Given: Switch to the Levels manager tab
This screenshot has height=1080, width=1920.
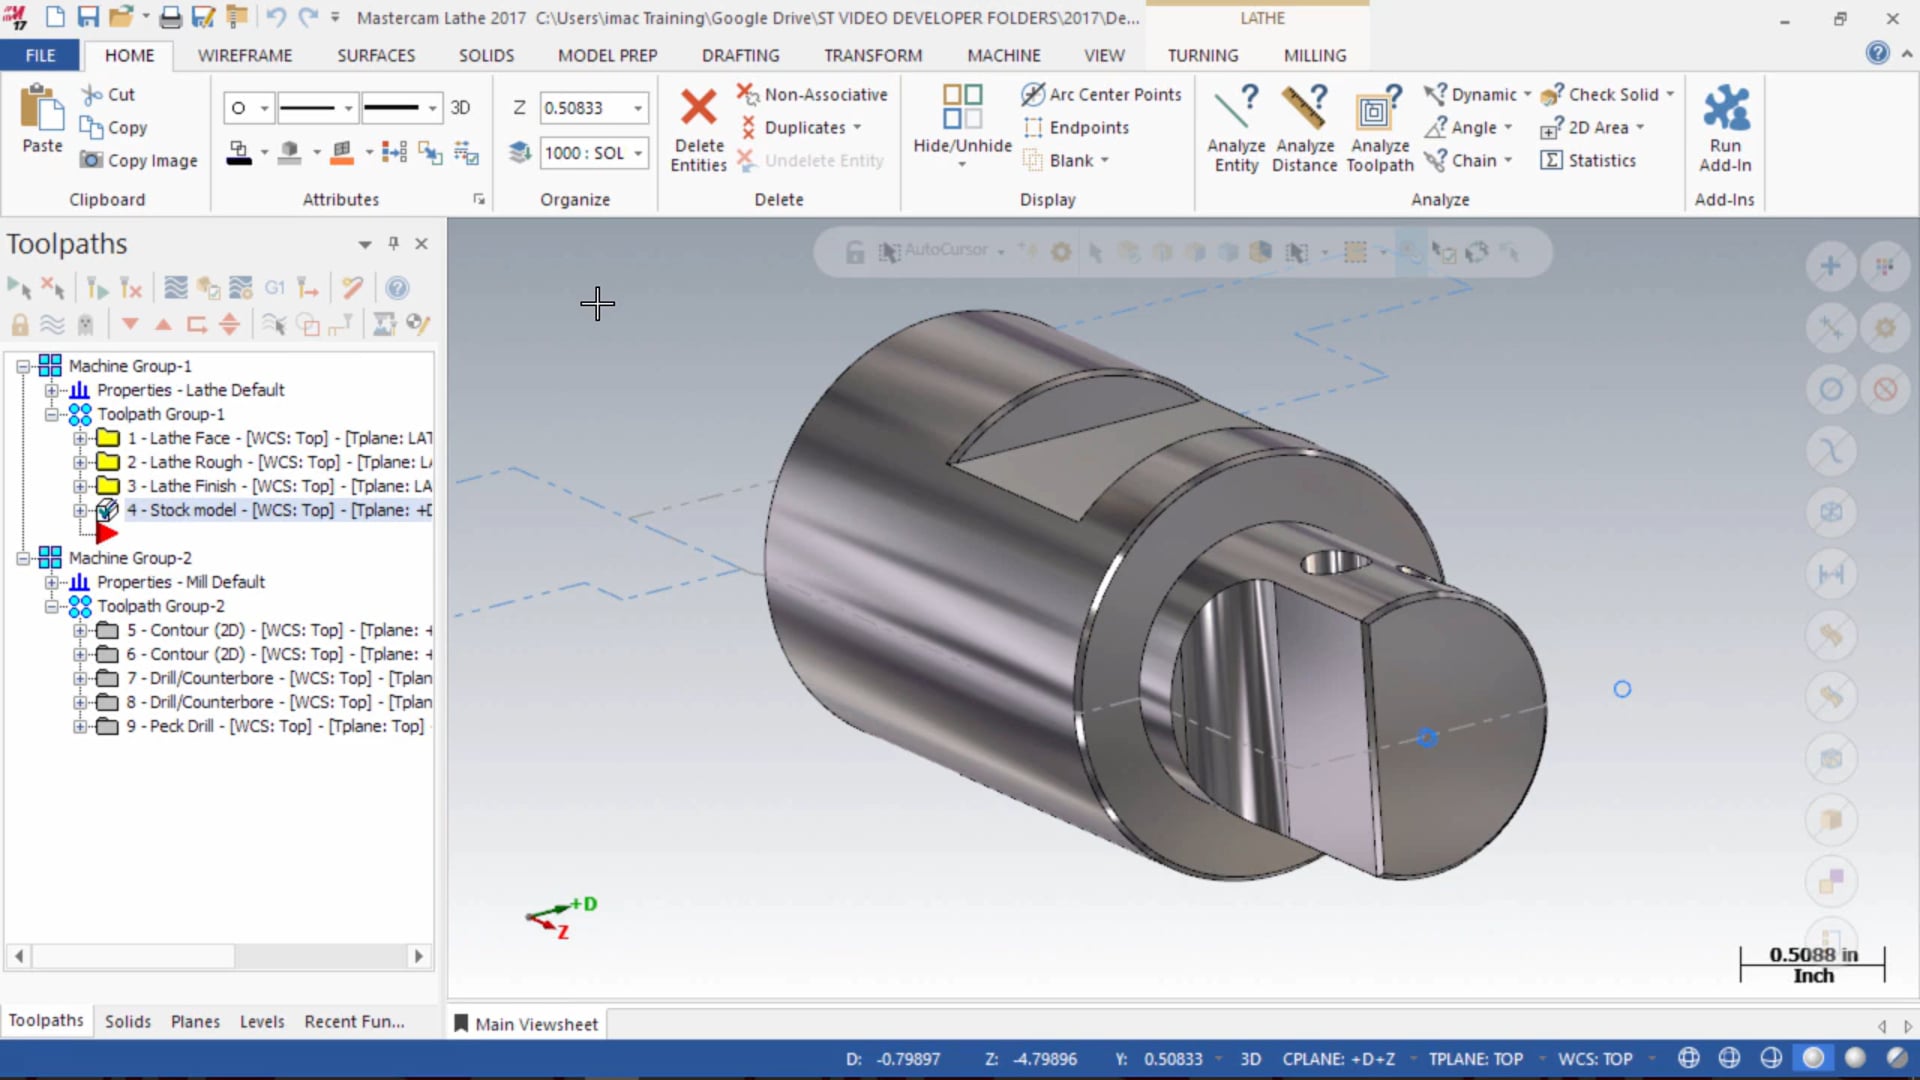Looking at the screenshot, I should pos(261,1021).
